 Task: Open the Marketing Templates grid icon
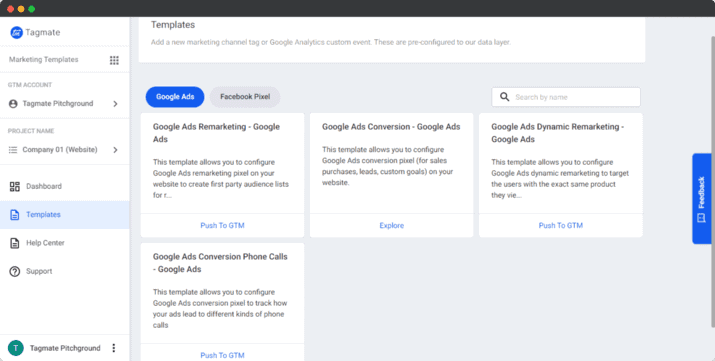point(114,60)
